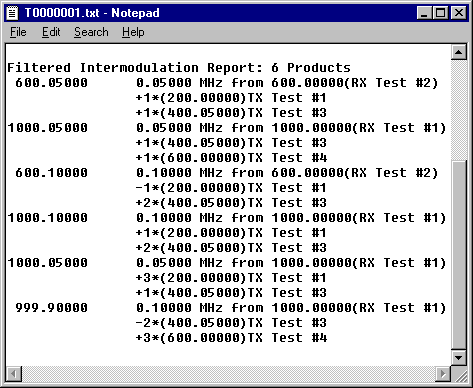The image size is (473, 388).
Task: Minimize the Notepad window
Action: pyautogui.click(x=424, y=13)
